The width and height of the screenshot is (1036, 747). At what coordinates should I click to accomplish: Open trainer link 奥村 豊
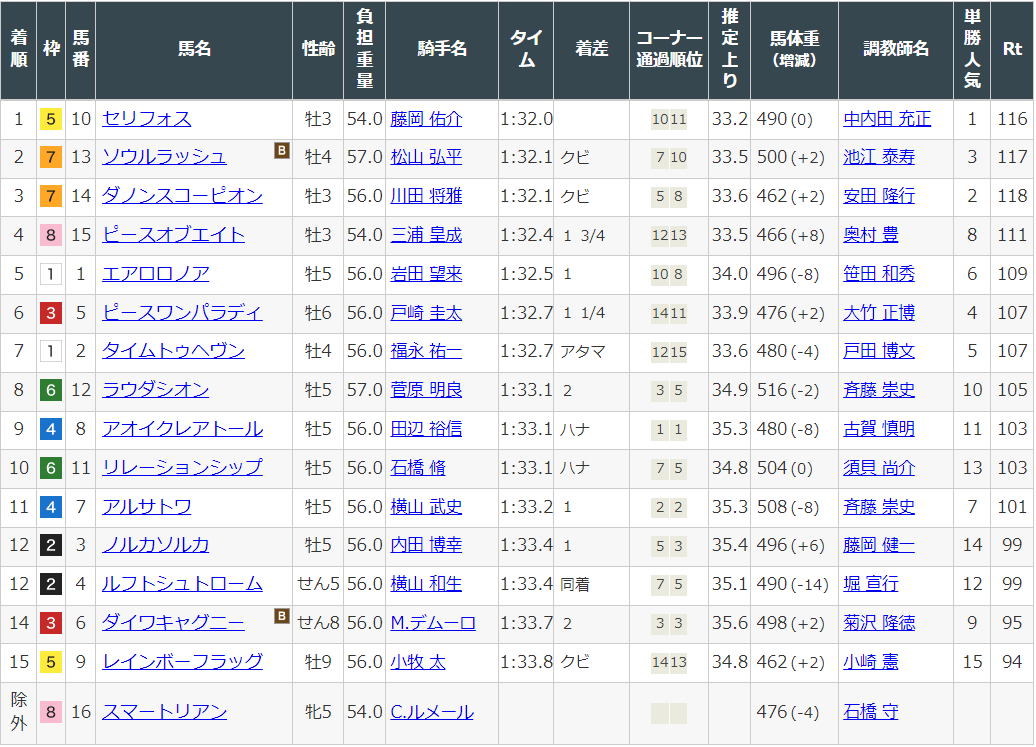tap(871, 235)
